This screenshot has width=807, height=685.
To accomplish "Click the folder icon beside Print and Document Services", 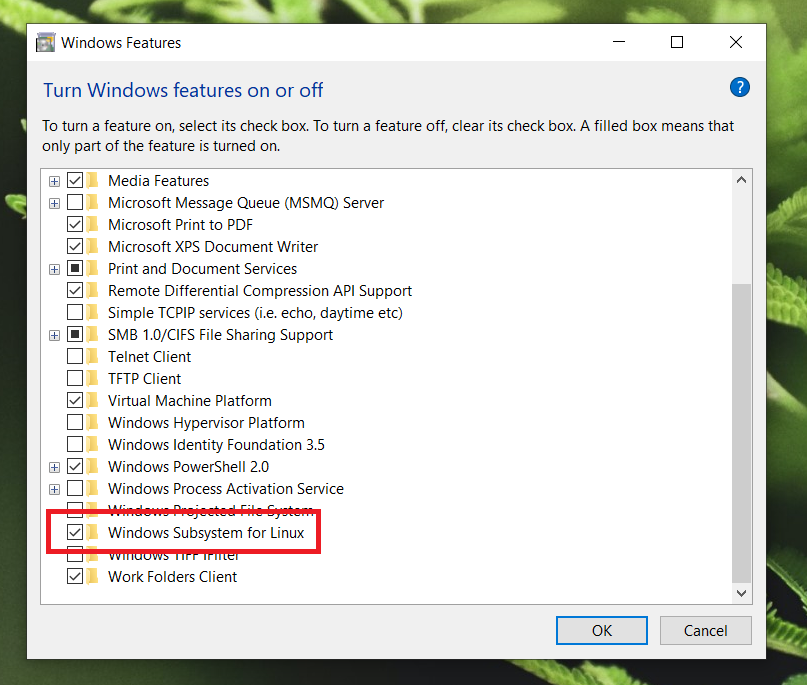I will [93, 269].
